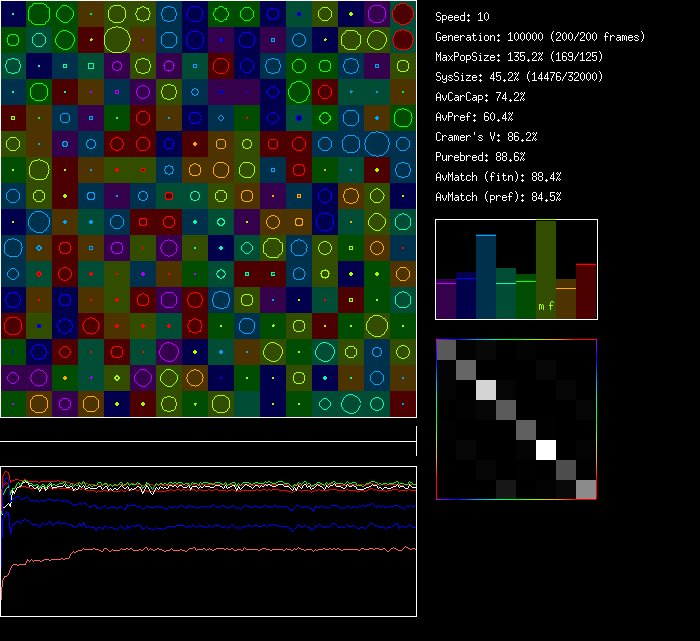Click the red bar at the histogram's right end

[x=586, y=291]
